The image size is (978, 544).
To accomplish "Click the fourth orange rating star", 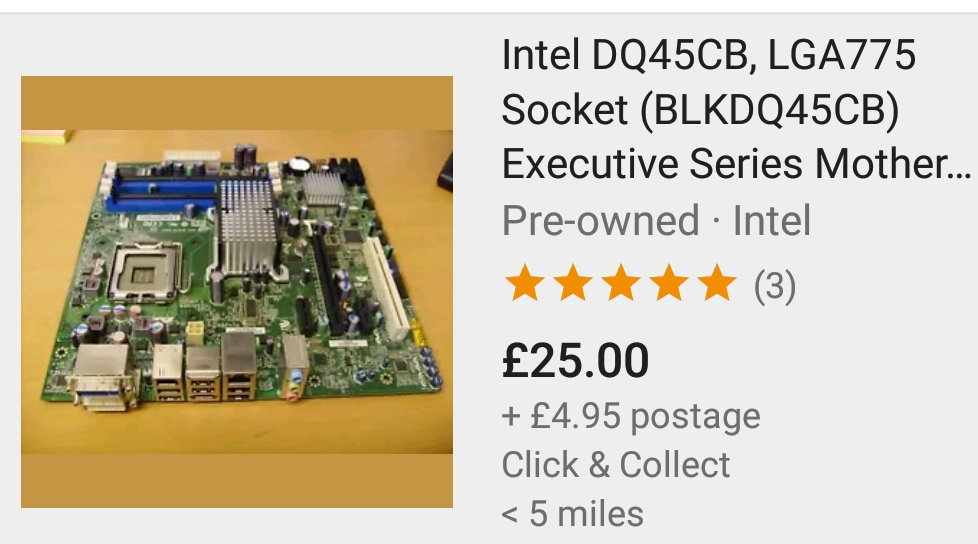I will [x=669, y=285].
